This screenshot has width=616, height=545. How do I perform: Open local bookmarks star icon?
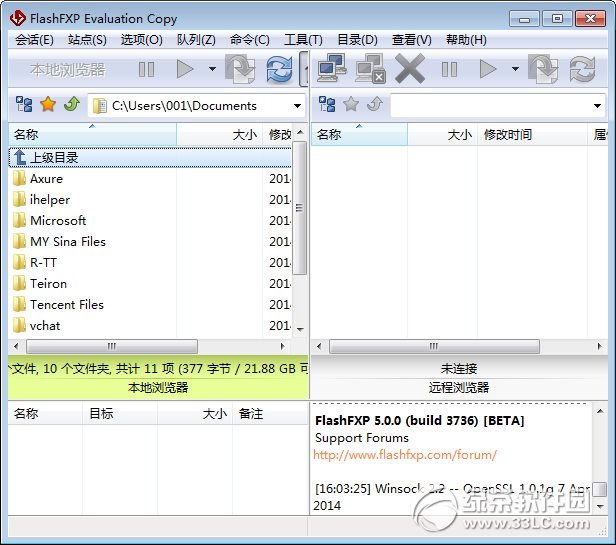click(x=48, y=105)
